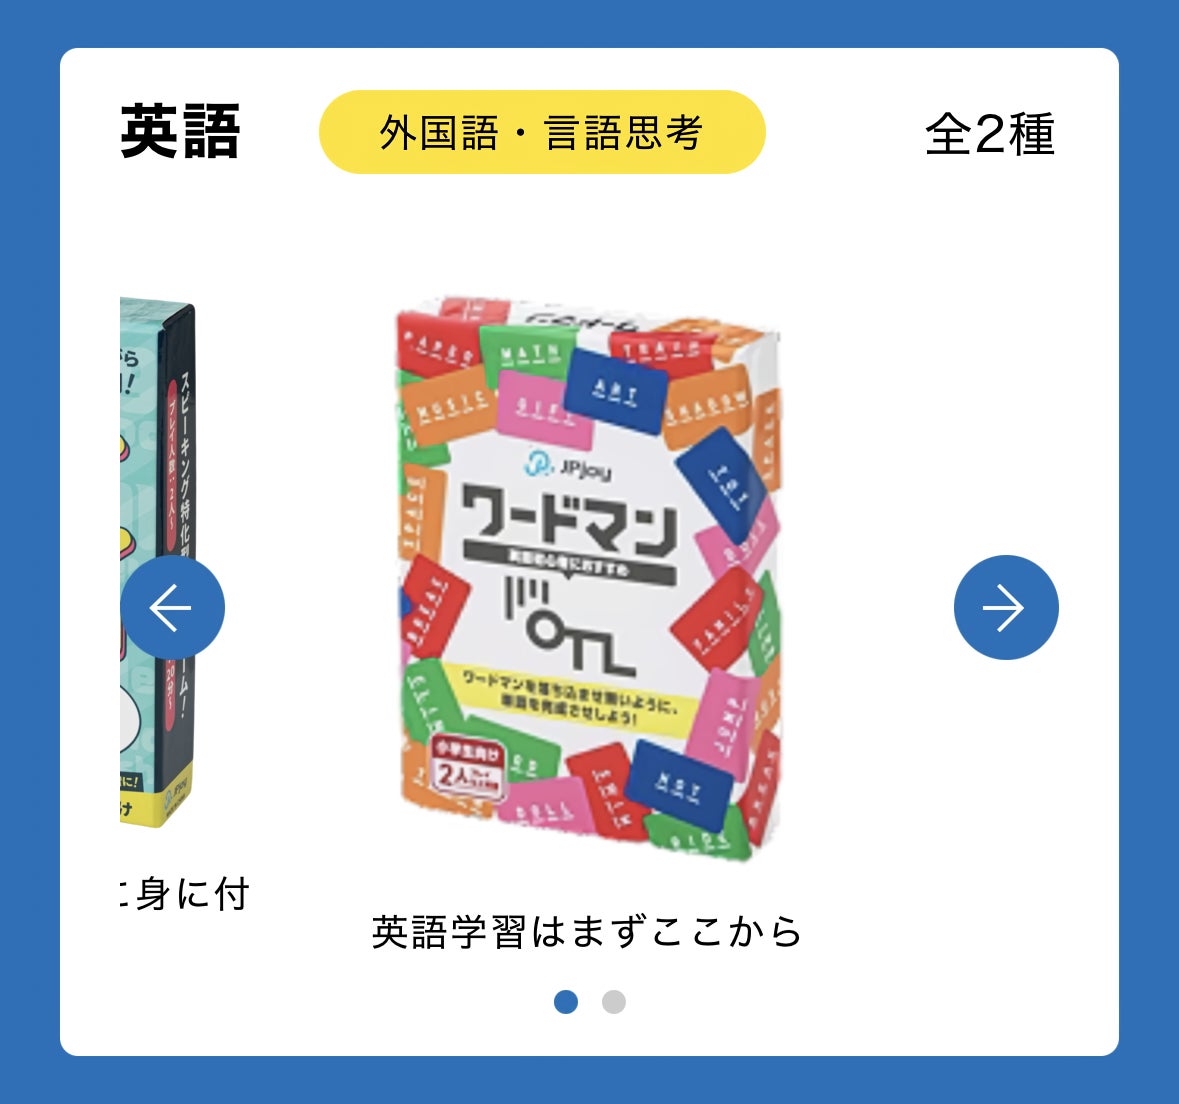The height and width of the screenshot is (1104, 1179).
Task: Click the green MATH card on the box
Action: [x=527, y=353]
